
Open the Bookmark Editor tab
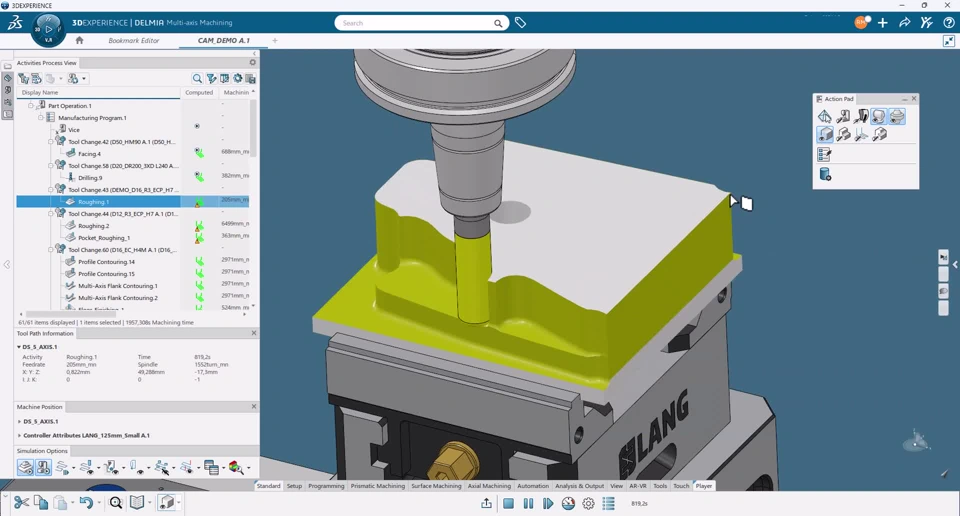coord(133,40)
